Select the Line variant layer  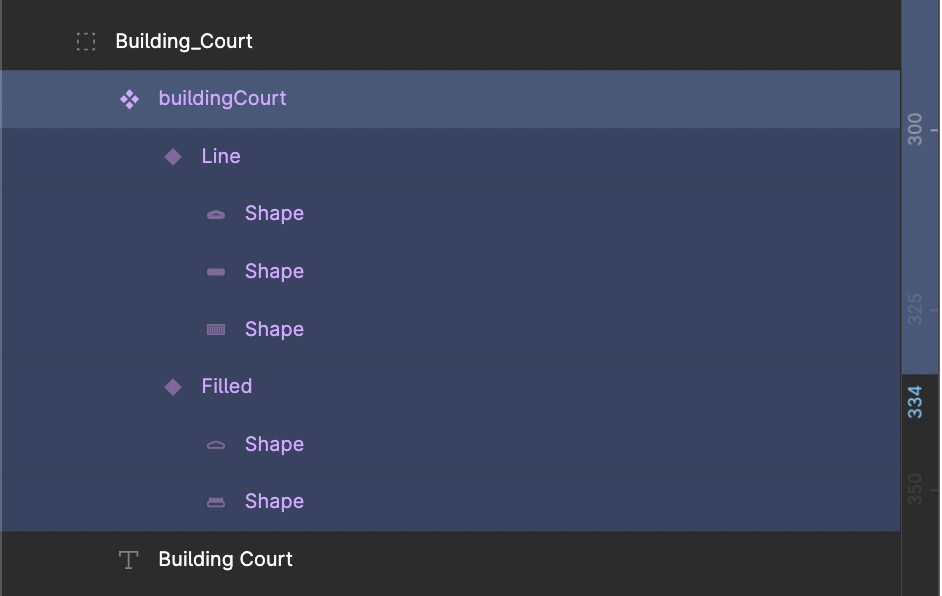coord(221,157)
